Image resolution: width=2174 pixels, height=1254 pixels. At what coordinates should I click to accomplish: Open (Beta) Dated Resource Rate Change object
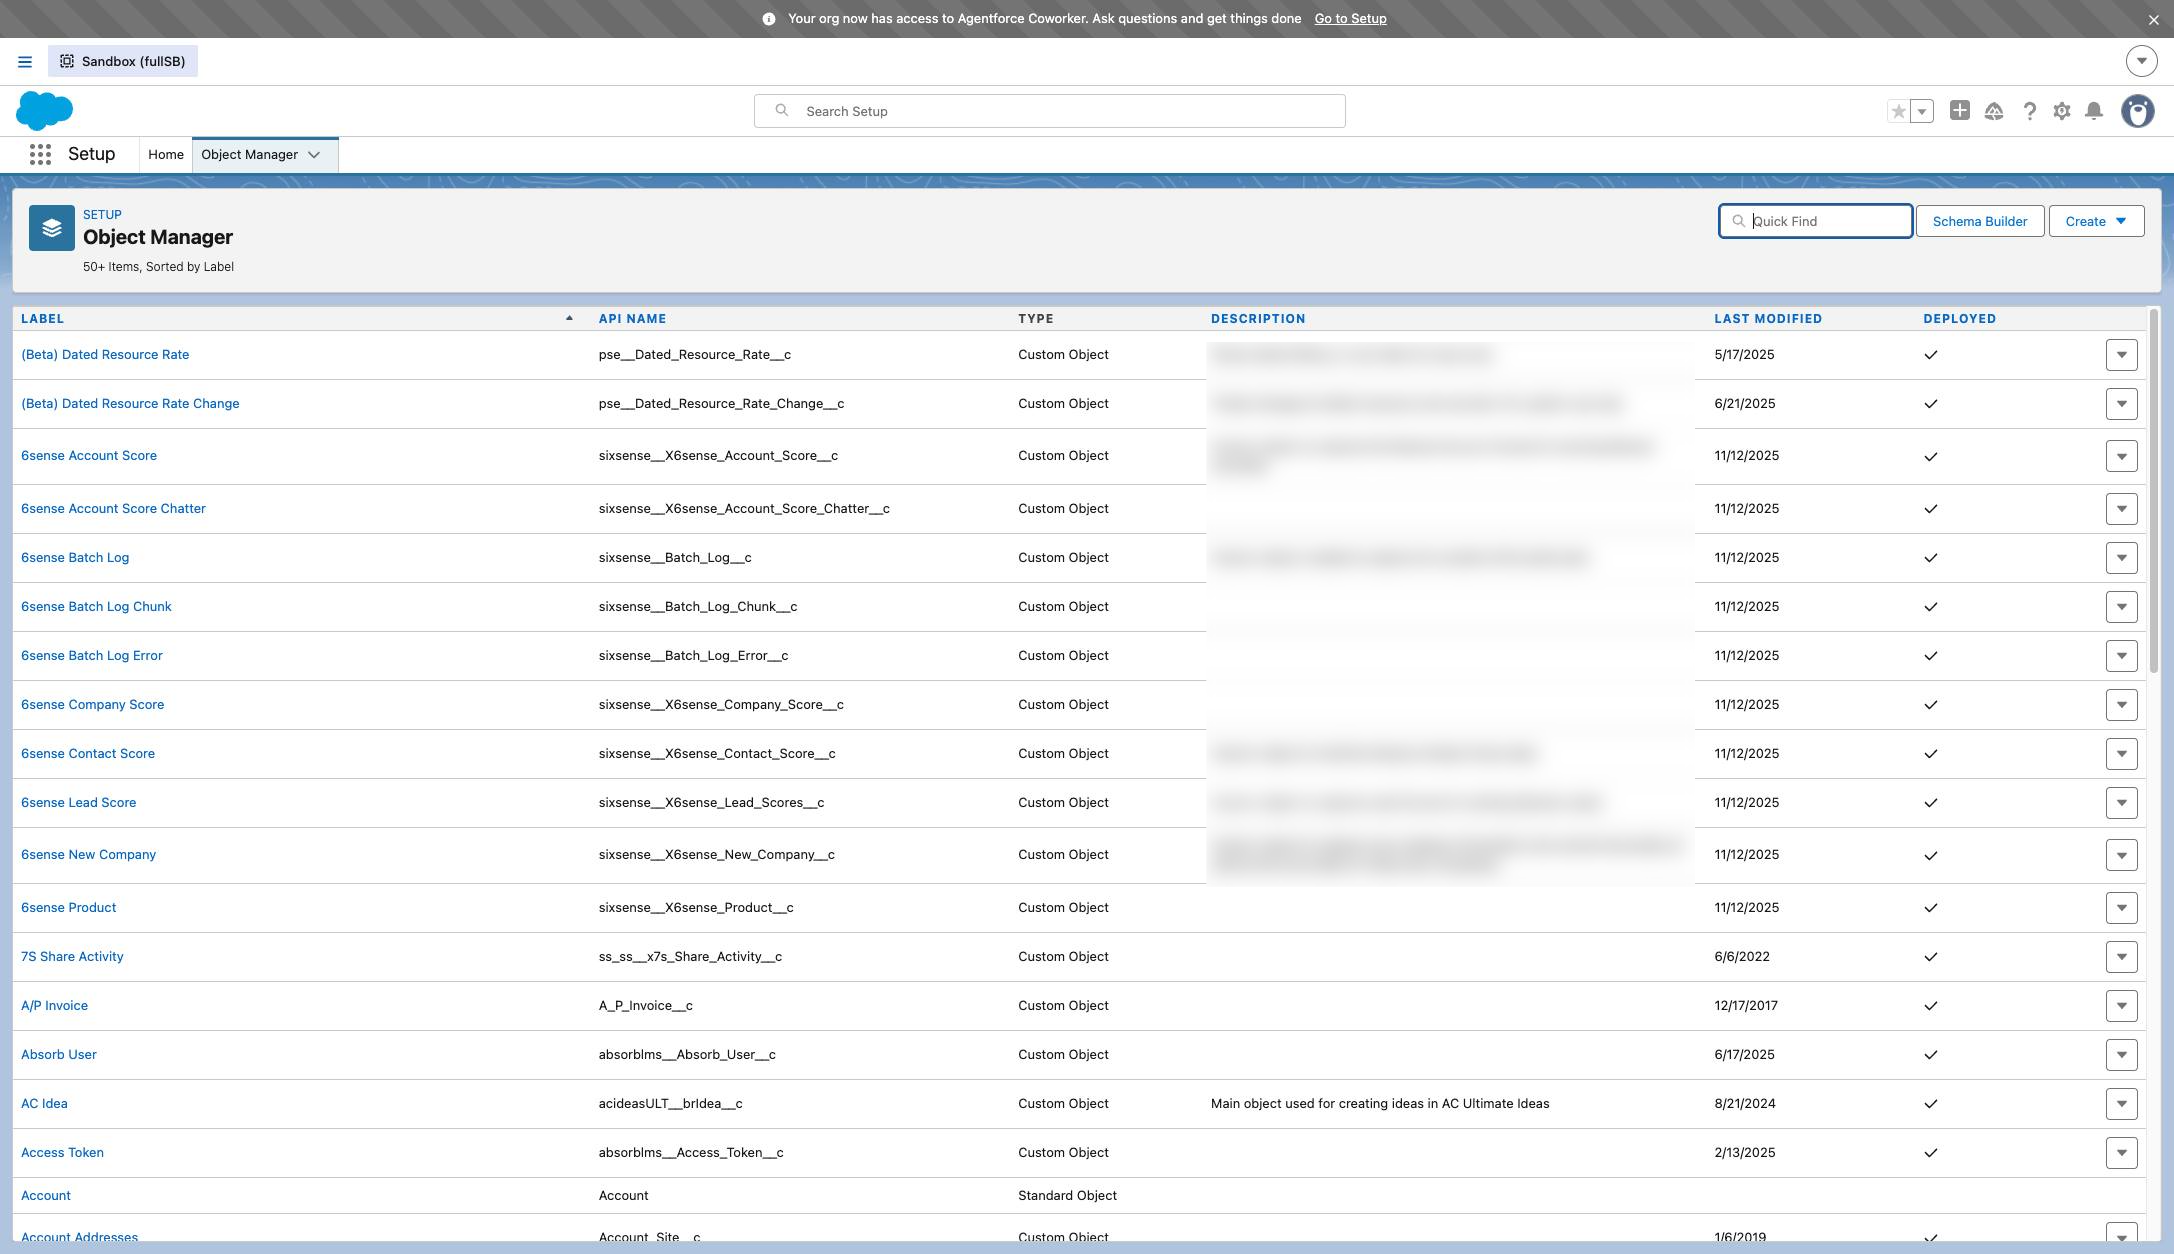[130, 404]
